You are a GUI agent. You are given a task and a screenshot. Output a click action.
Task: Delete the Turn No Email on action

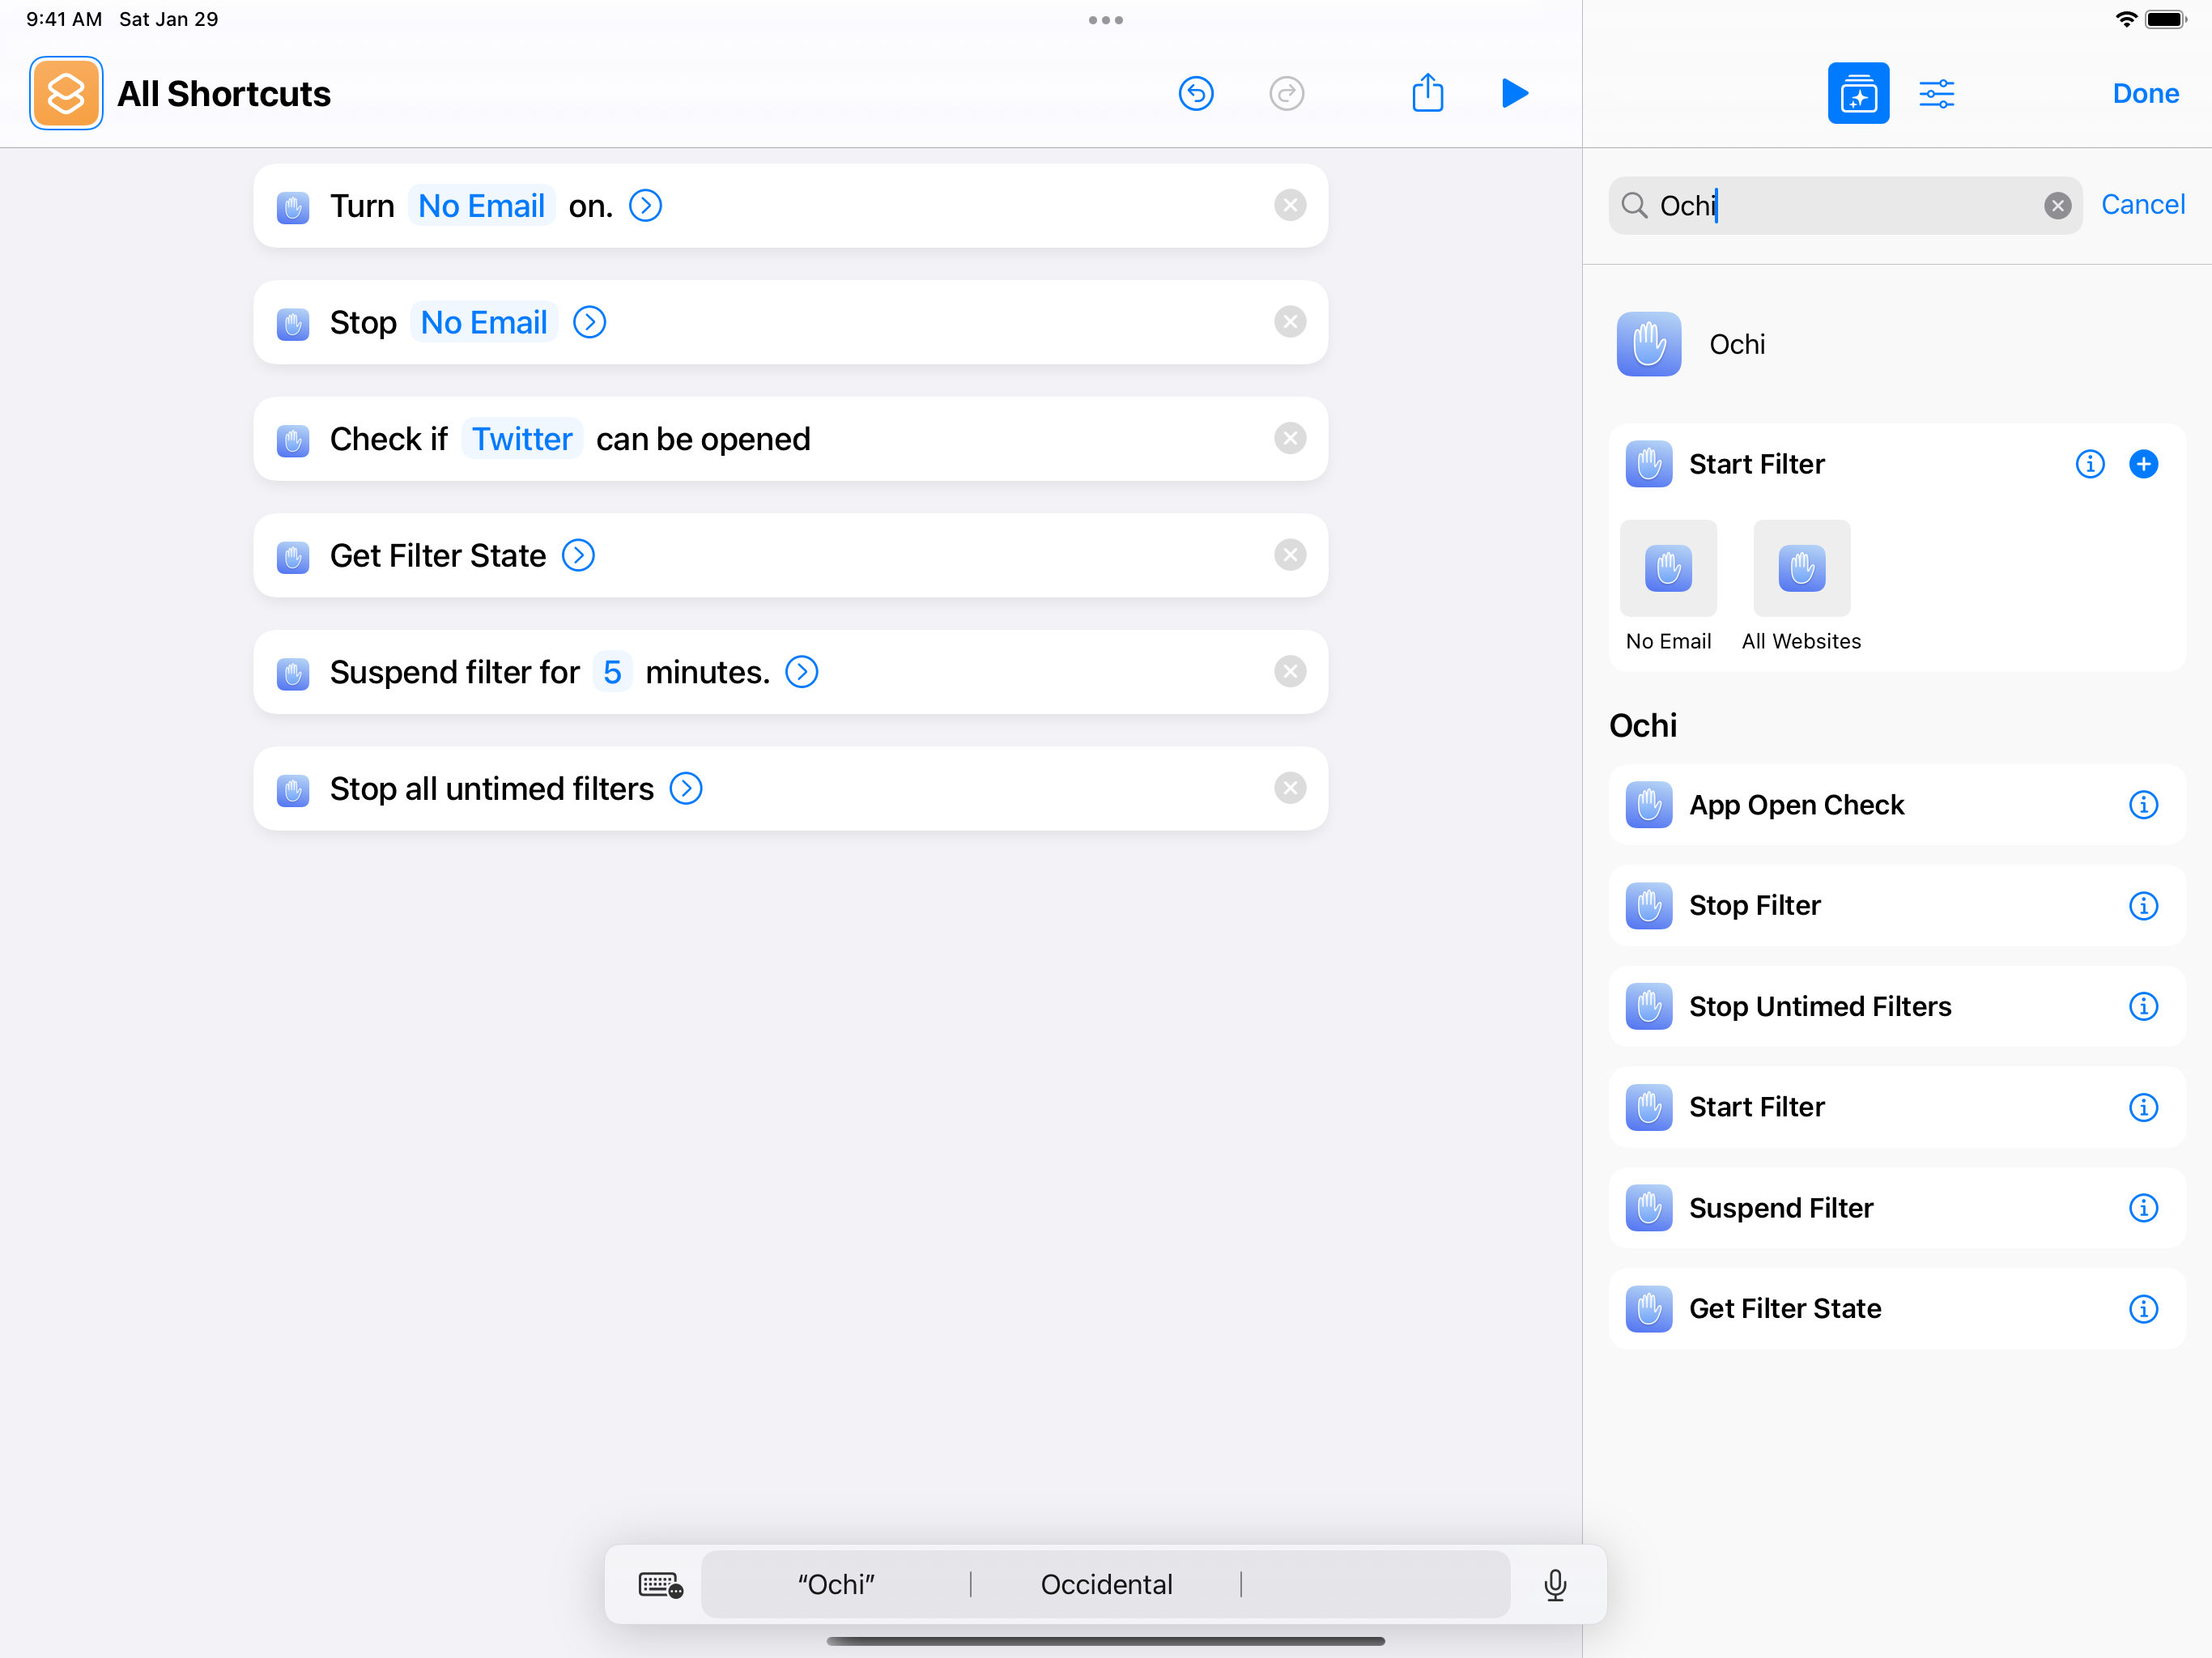[1289, 206]
